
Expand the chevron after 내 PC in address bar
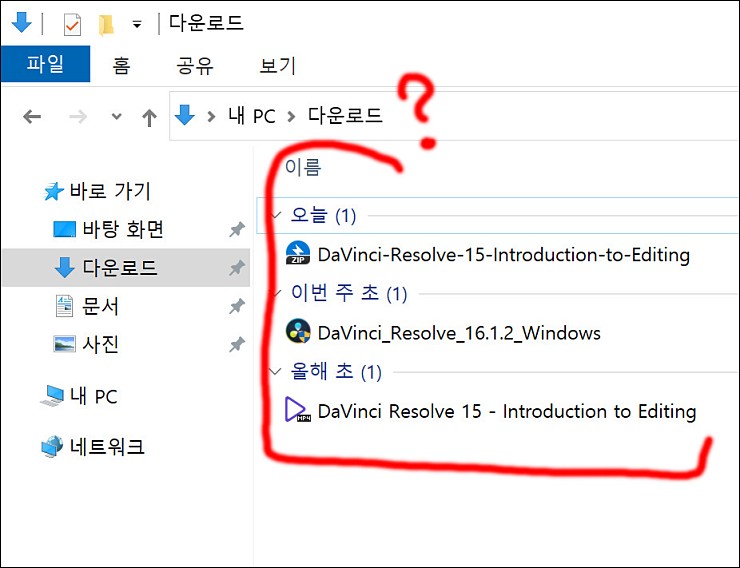coord(291,116)
